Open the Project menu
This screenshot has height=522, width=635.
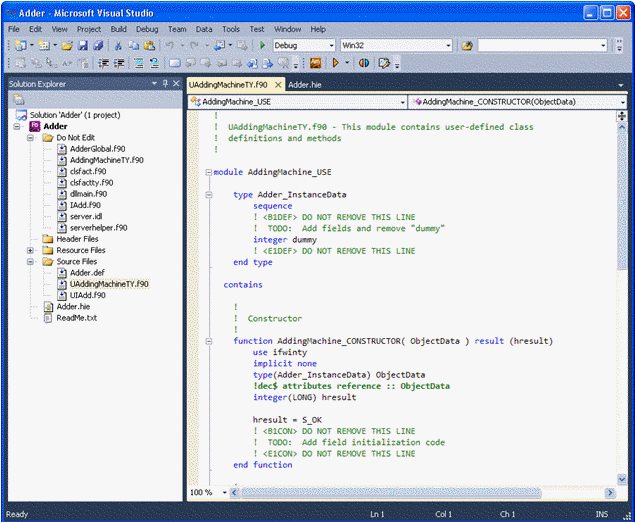coord(89,29)
